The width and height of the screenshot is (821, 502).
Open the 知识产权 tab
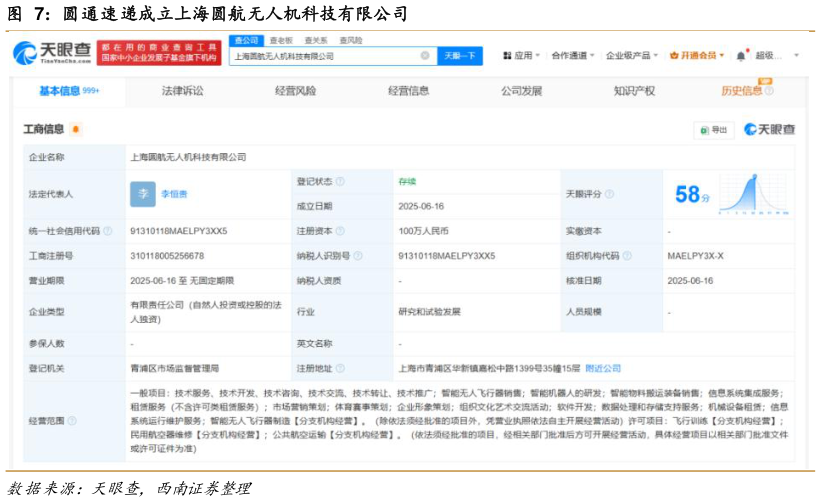pos(634,91)
